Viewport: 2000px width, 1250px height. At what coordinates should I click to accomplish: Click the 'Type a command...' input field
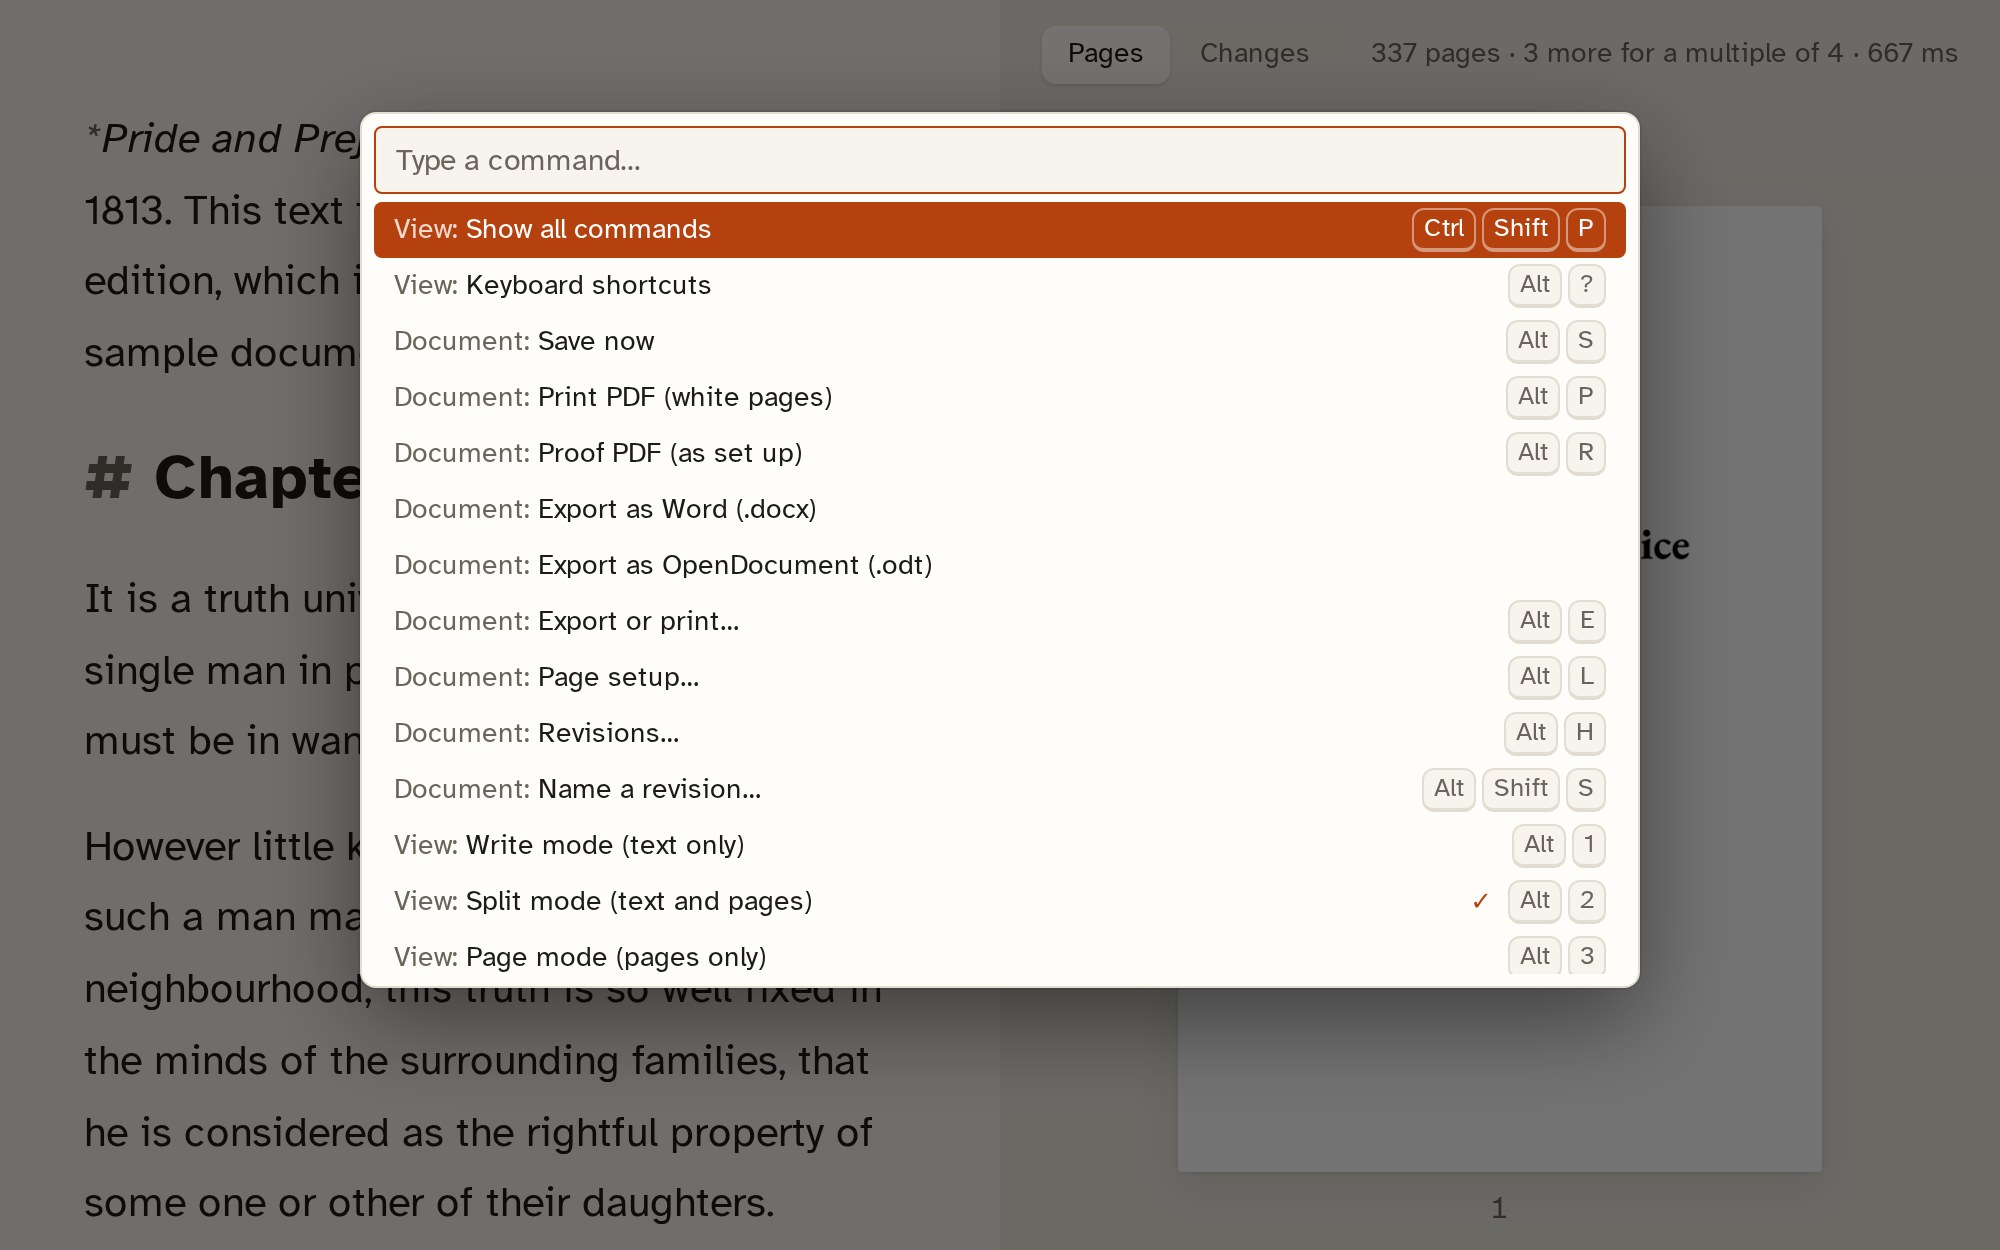pos(999,160)
